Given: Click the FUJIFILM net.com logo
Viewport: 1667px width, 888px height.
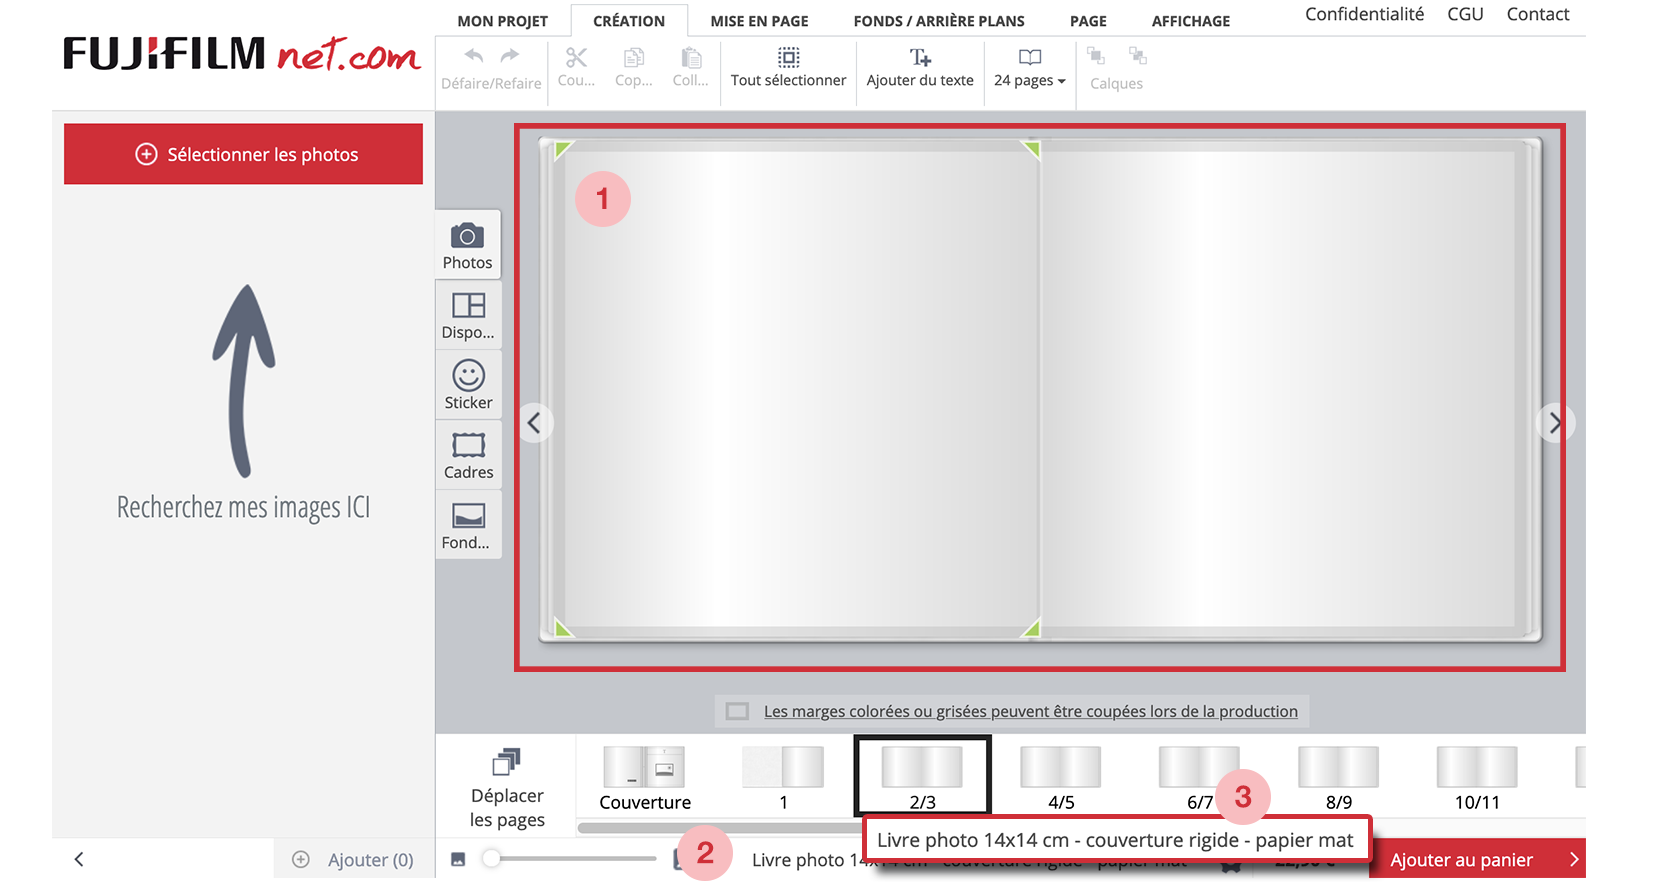Looking at the screenshot, I should click(242, 54).
